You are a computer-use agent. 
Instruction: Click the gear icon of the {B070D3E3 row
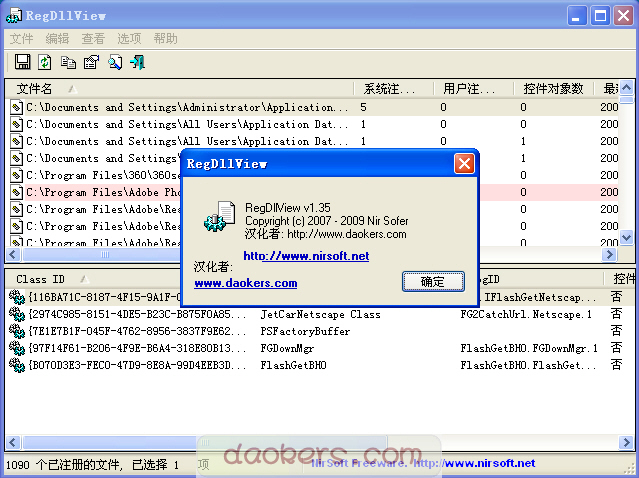tap(17, 365)
